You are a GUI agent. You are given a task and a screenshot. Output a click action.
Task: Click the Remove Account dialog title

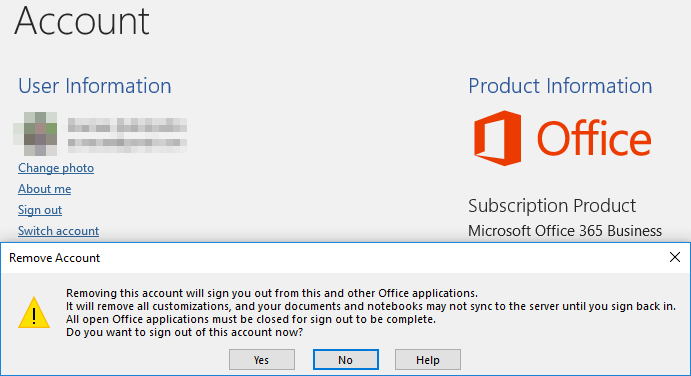pyautogui.click(x=55, y=258)
